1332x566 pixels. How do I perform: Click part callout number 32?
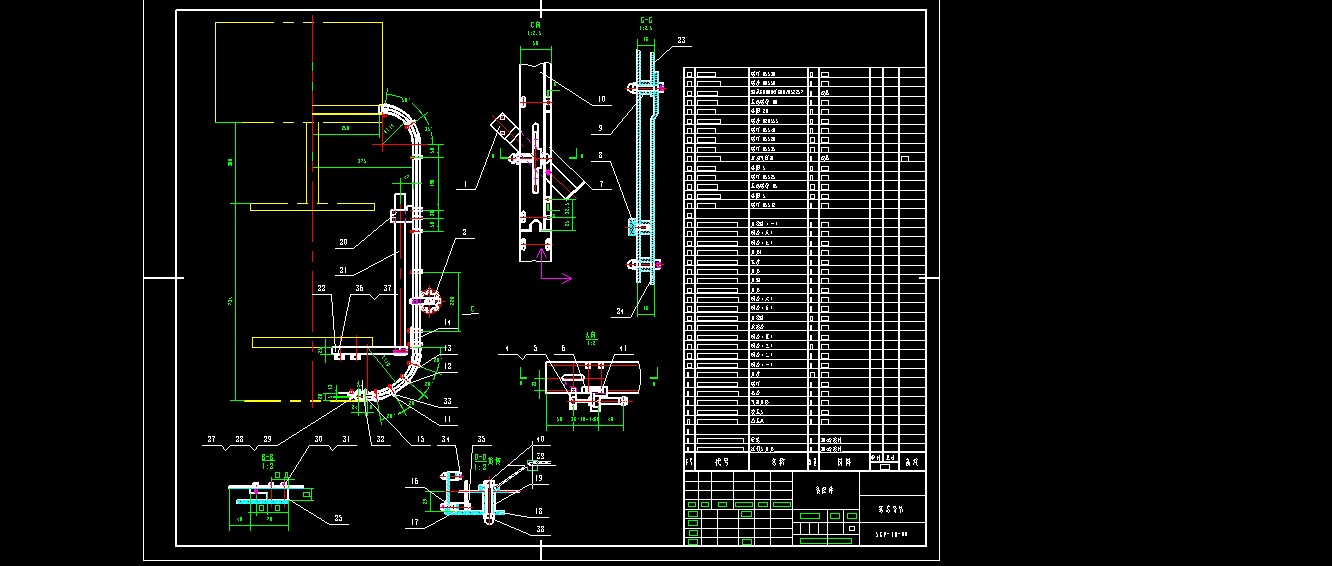pos(381,439)
